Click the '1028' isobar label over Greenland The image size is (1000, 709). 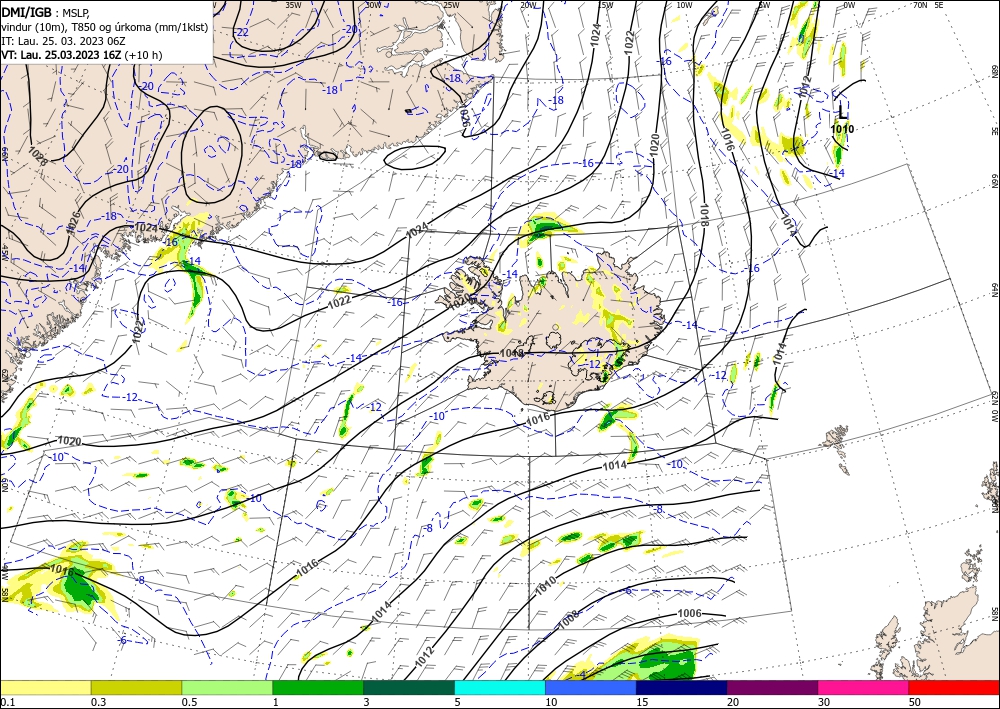[38, 157]
